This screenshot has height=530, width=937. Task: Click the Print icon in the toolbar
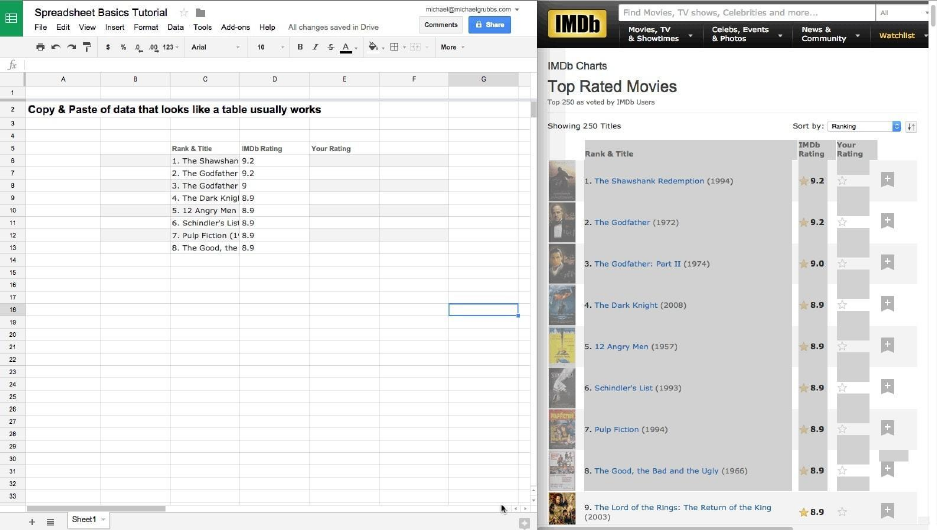click(40, 47)
